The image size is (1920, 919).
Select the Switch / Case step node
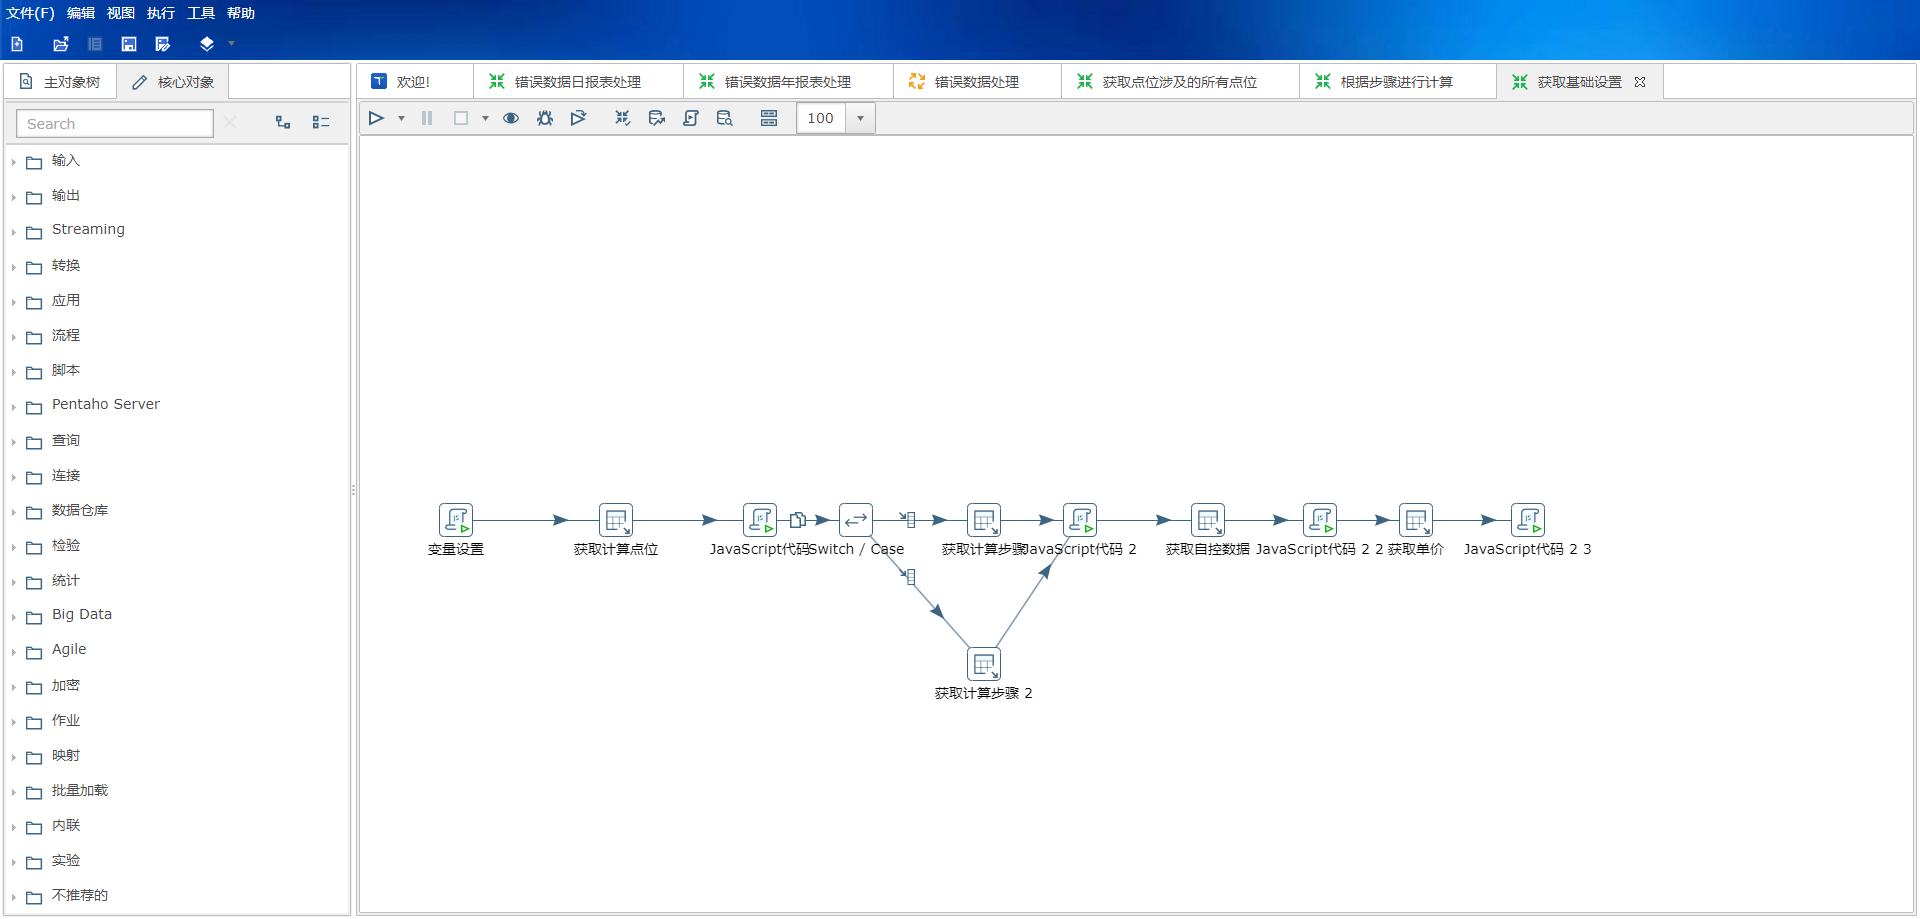tap(855, 520)
